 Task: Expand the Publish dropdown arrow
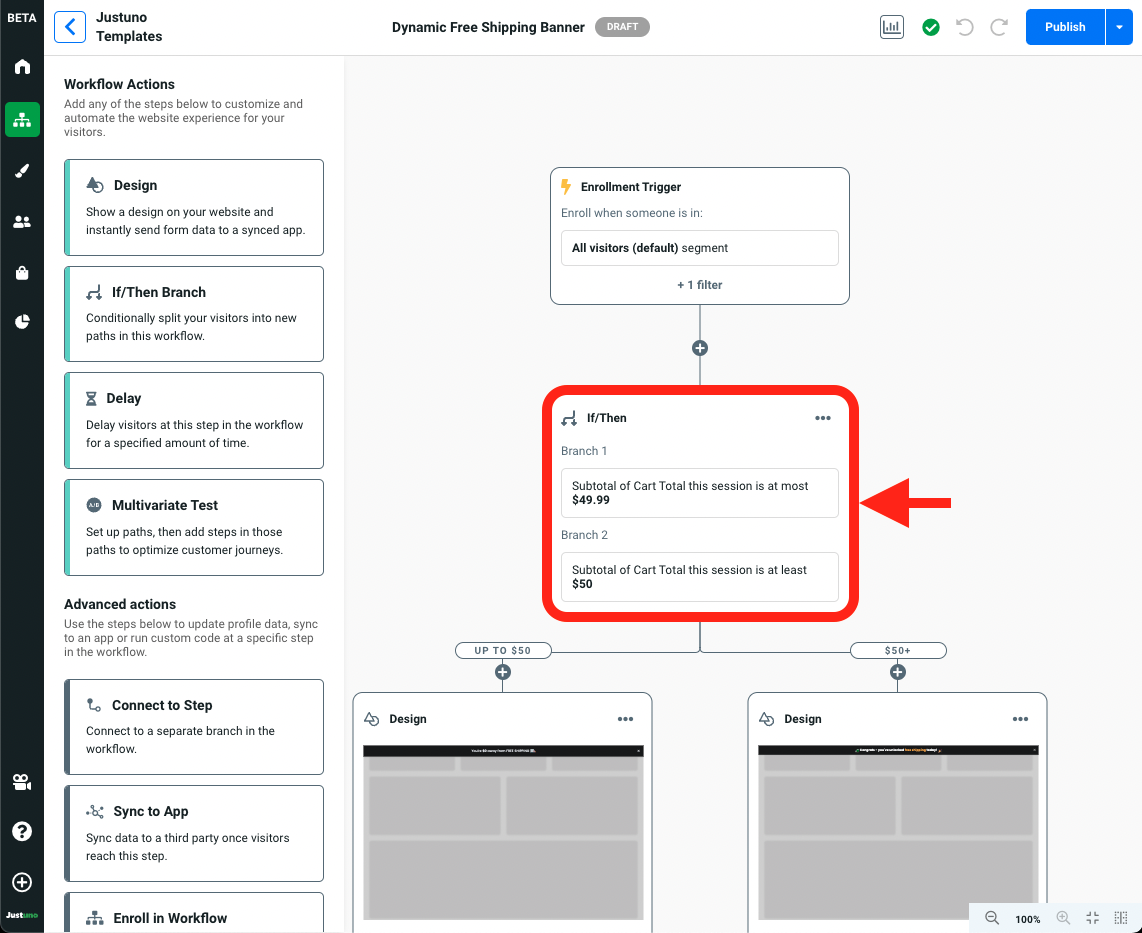pyautogui.click(x=1119, y=27)
